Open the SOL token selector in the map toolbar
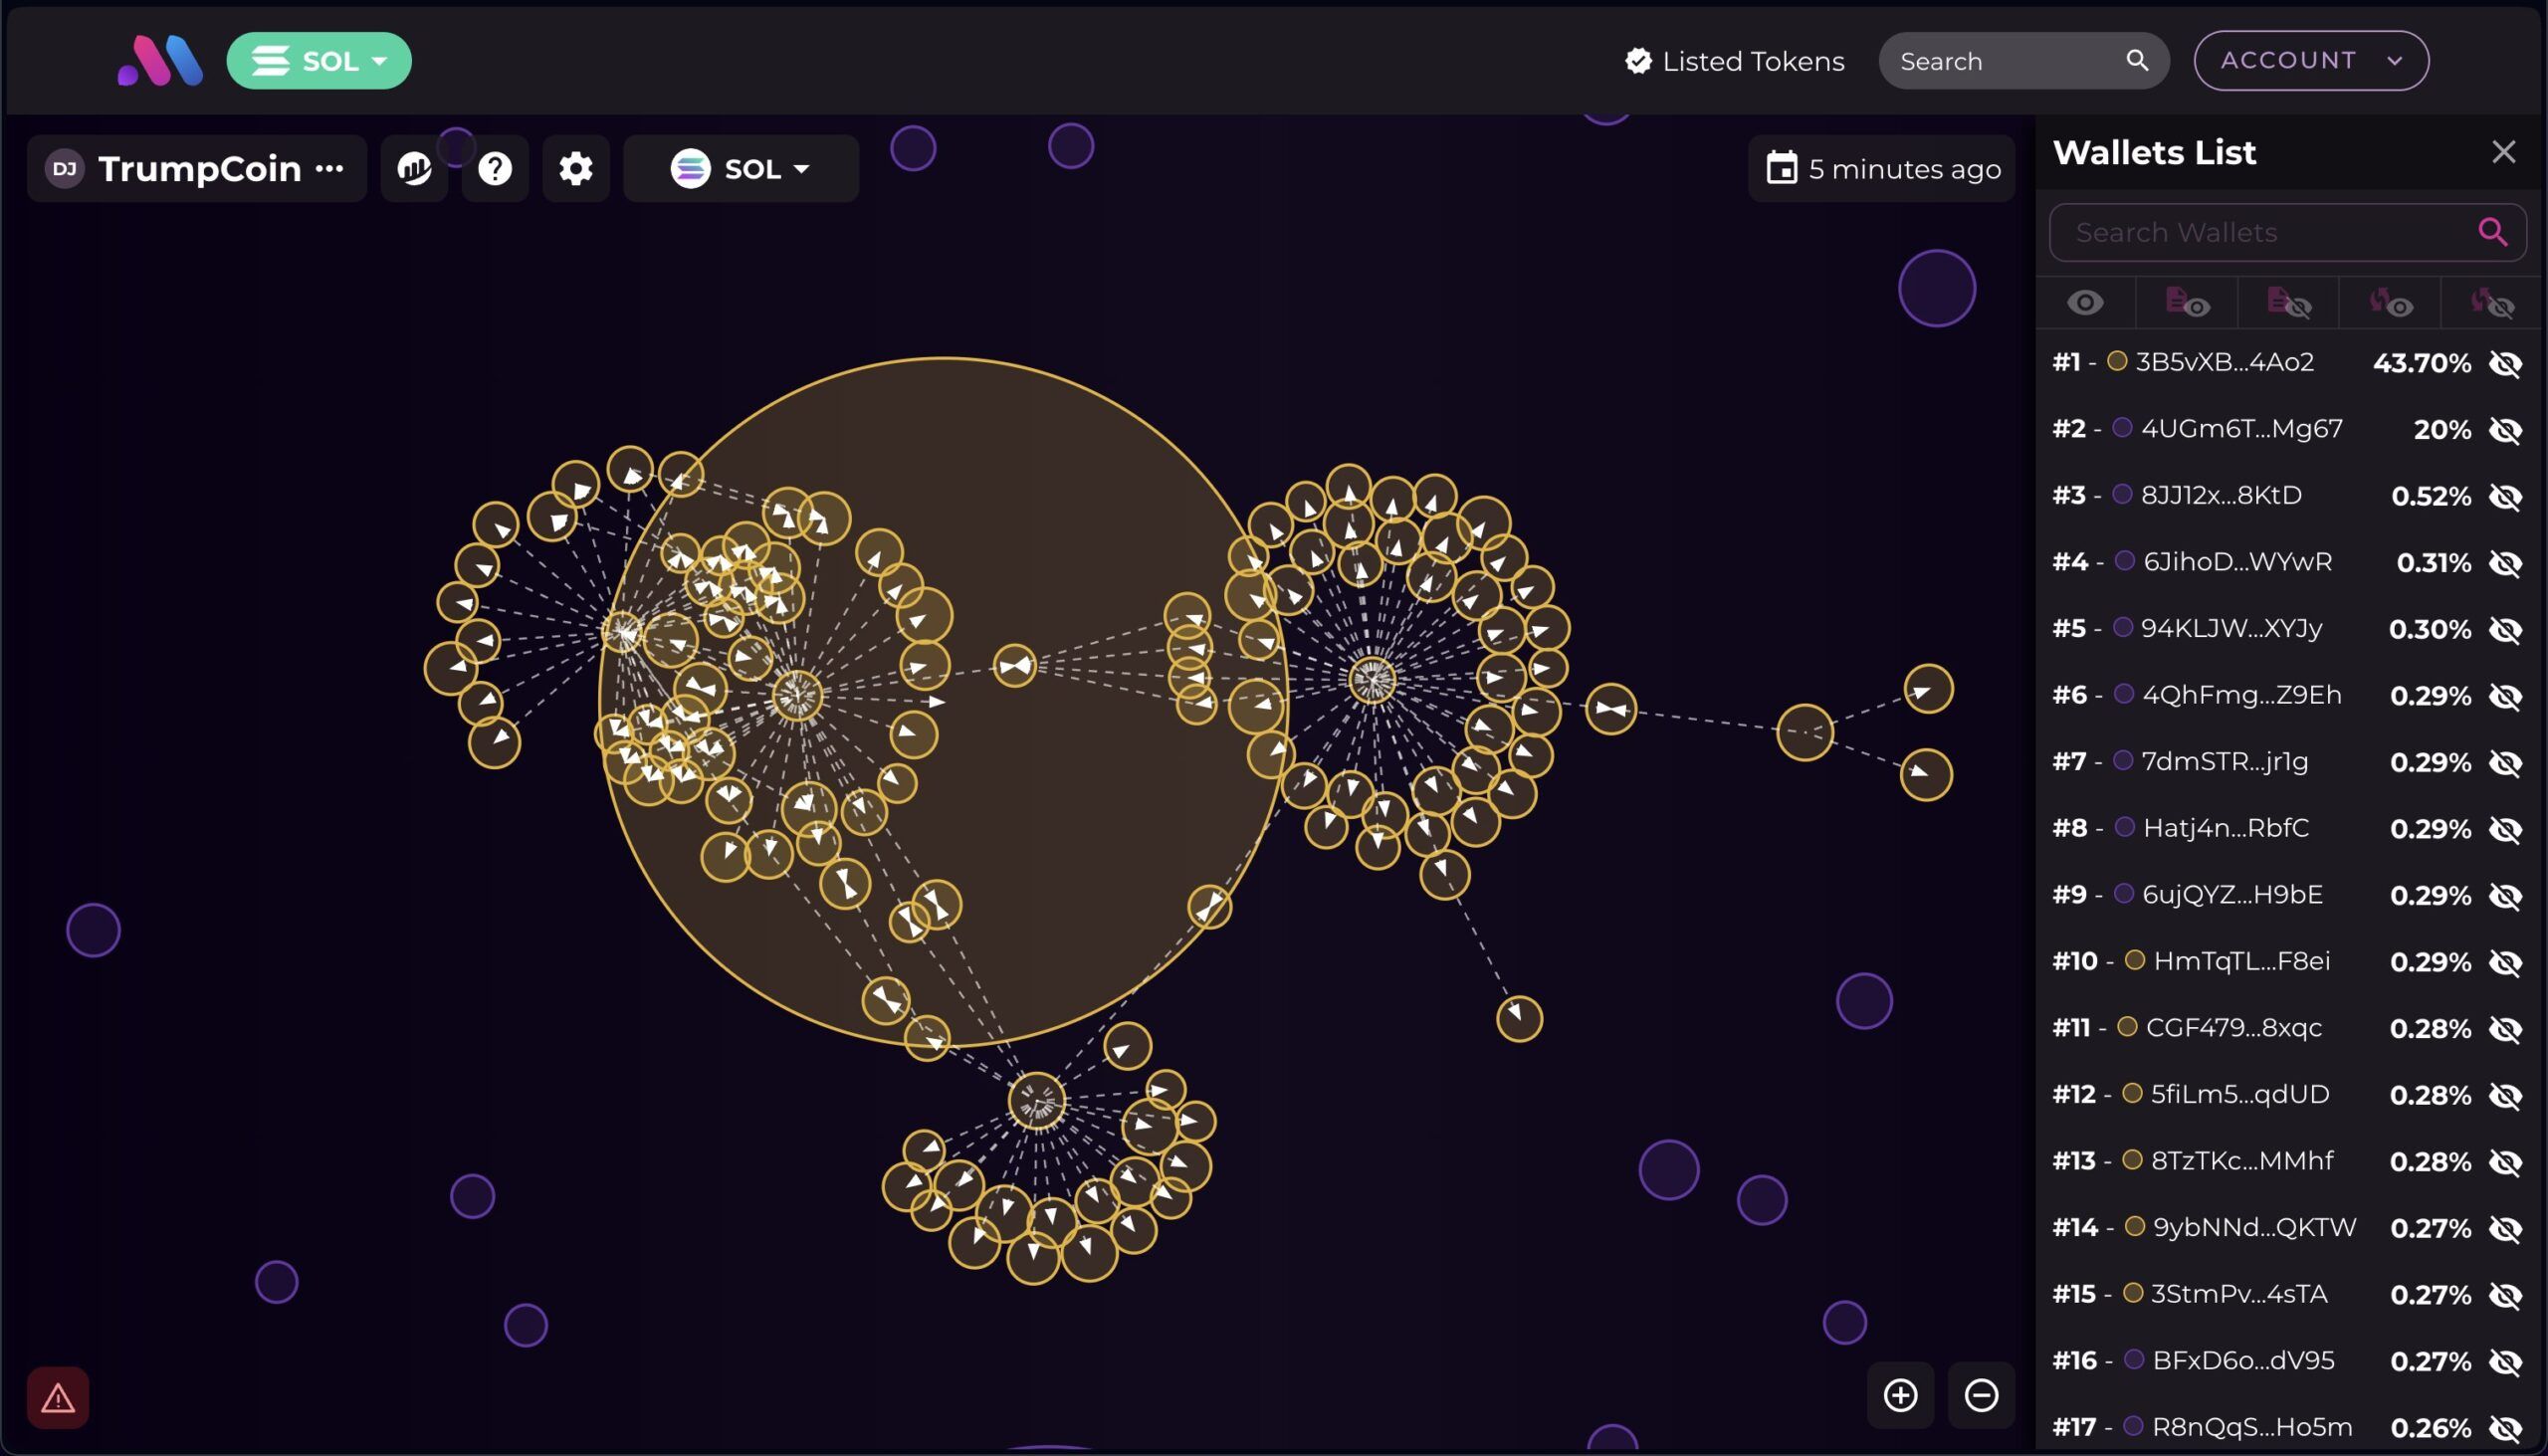 [741, 169]
